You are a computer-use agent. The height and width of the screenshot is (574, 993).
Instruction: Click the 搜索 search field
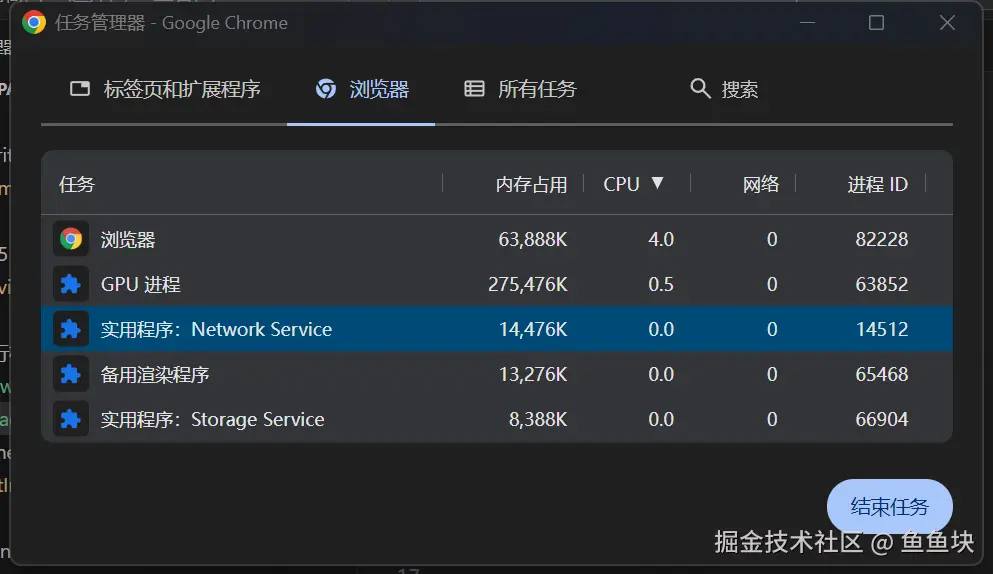point(740,89)
